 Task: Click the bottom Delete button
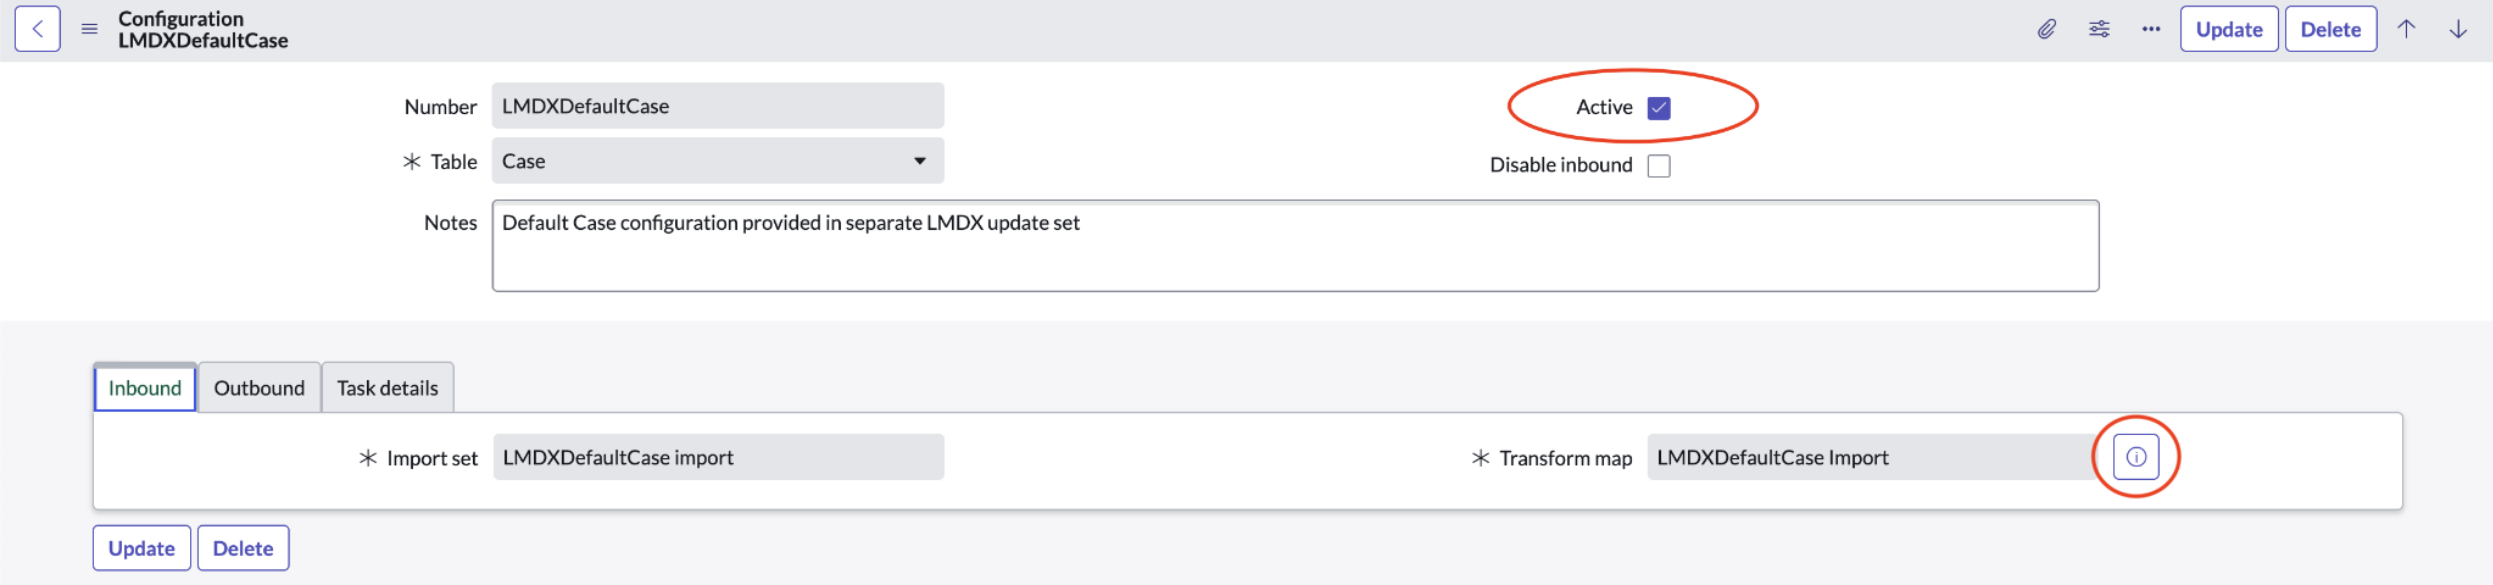(x=243, y=548)
